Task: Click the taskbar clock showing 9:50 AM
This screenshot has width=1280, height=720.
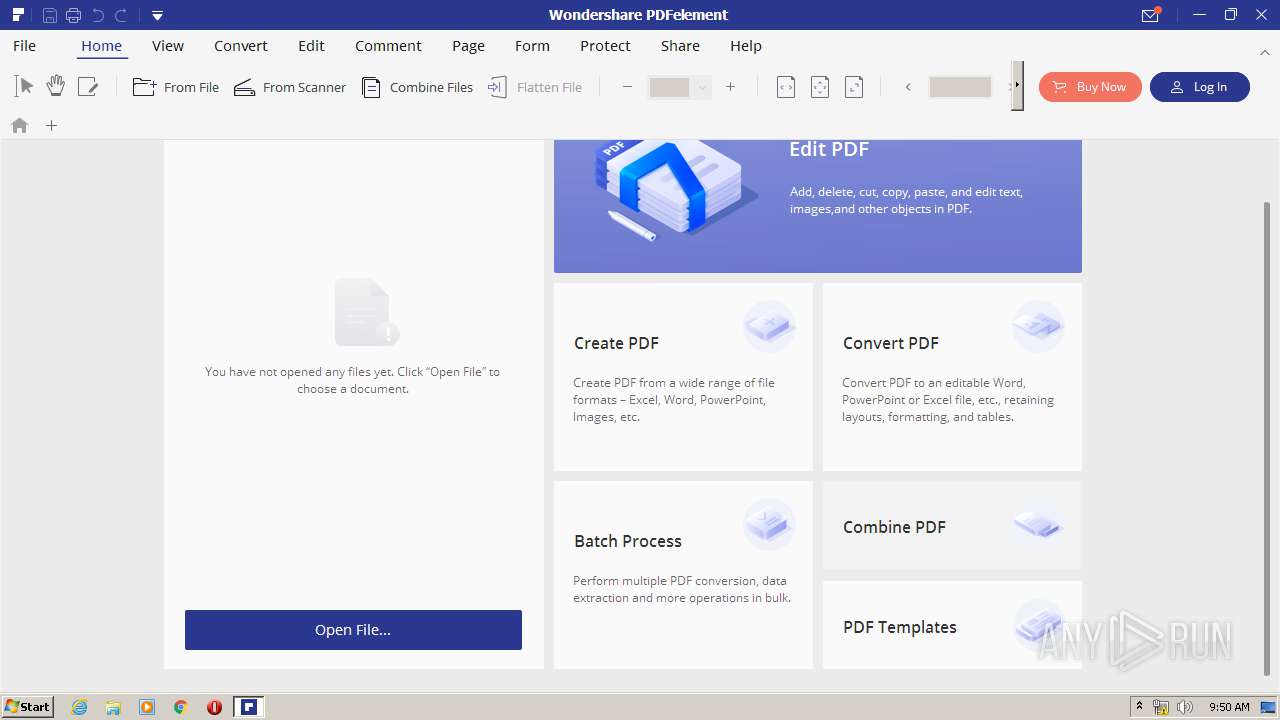Action: click(x=1229, y=707)
